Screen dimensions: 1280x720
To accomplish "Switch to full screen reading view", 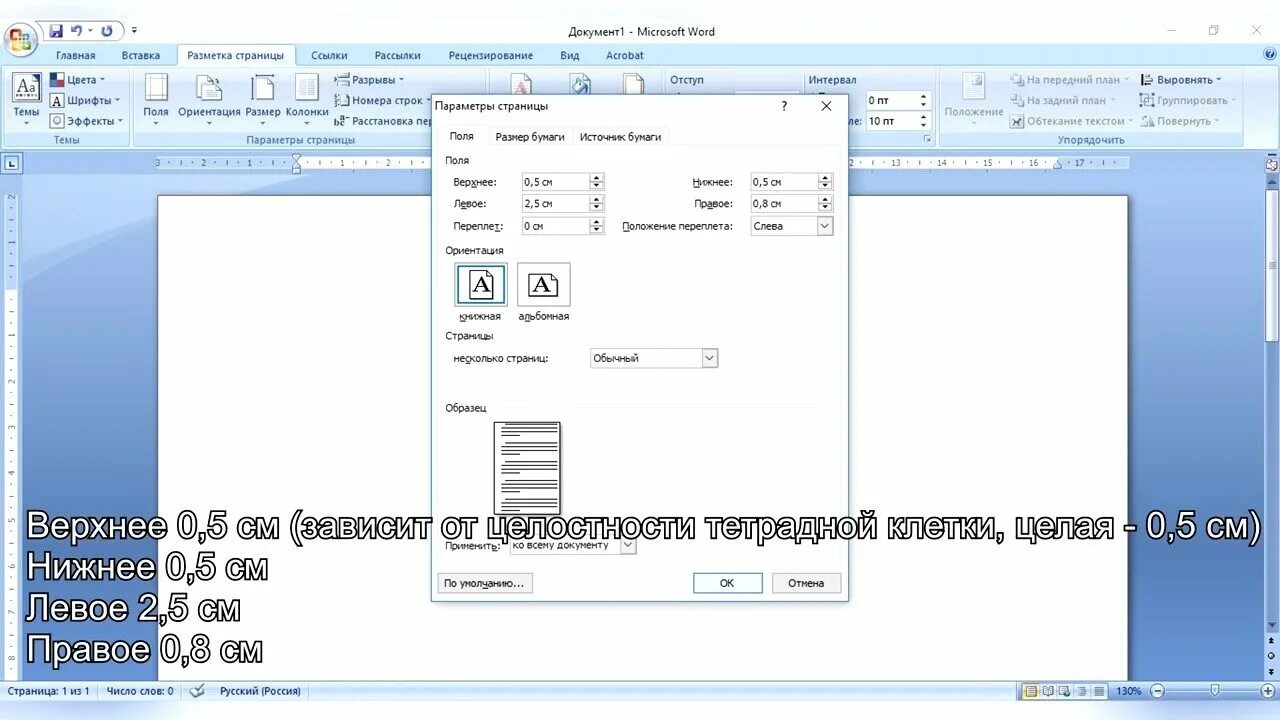I will (1048, 691).
